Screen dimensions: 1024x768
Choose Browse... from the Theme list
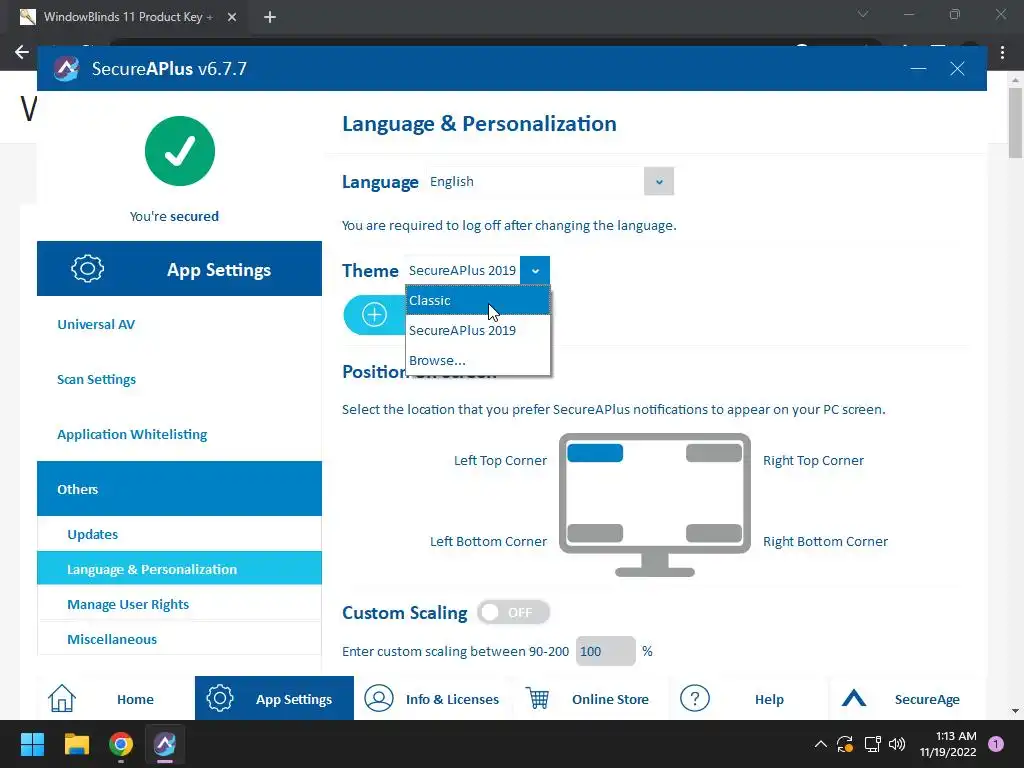[478, 360]
